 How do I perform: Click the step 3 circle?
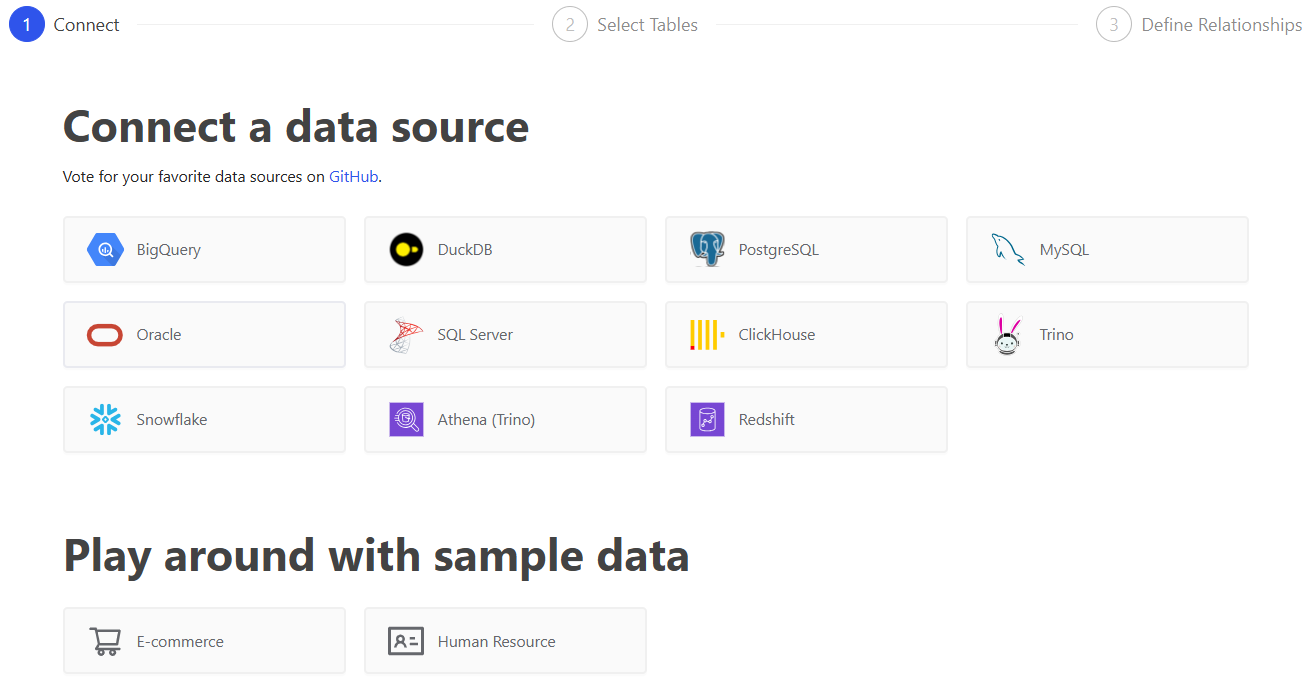[x=1114, y=25]
